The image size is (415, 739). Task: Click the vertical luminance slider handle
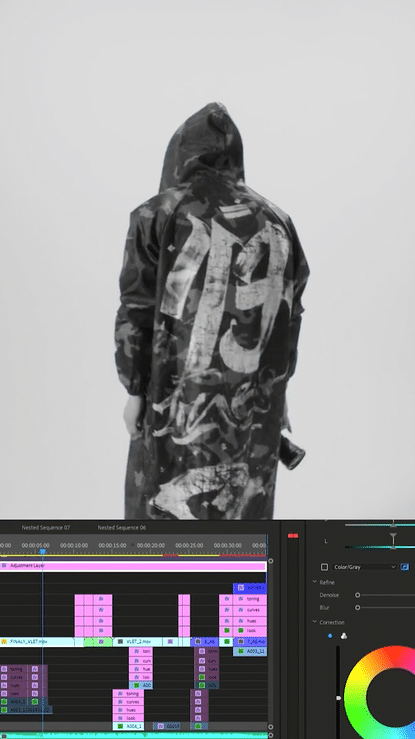(338, 698)
